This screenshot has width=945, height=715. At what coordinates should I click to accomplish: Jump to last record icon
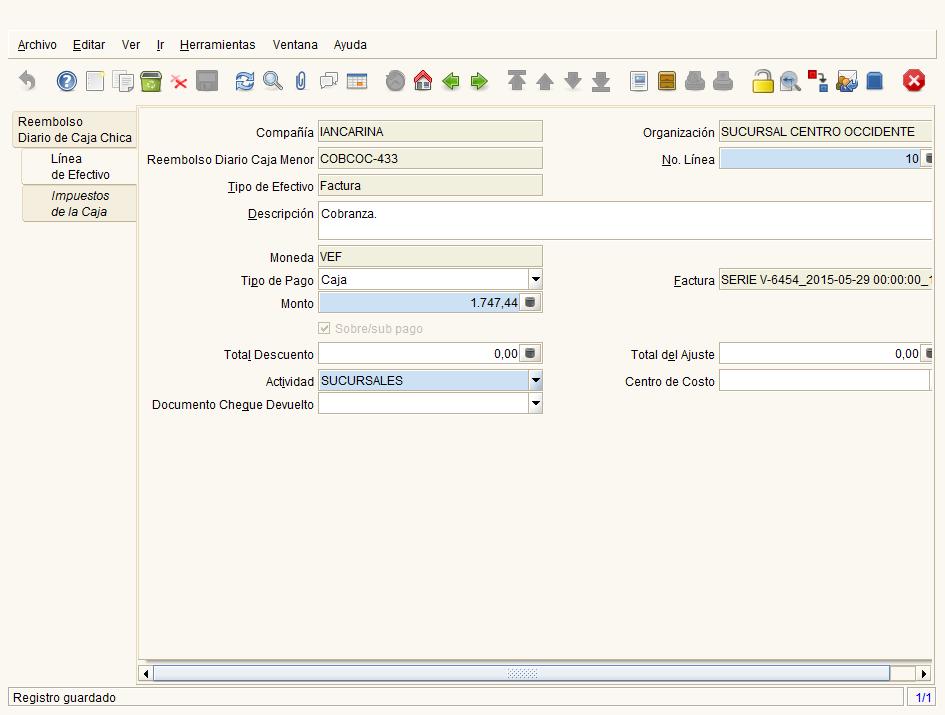tap(601, 81)
